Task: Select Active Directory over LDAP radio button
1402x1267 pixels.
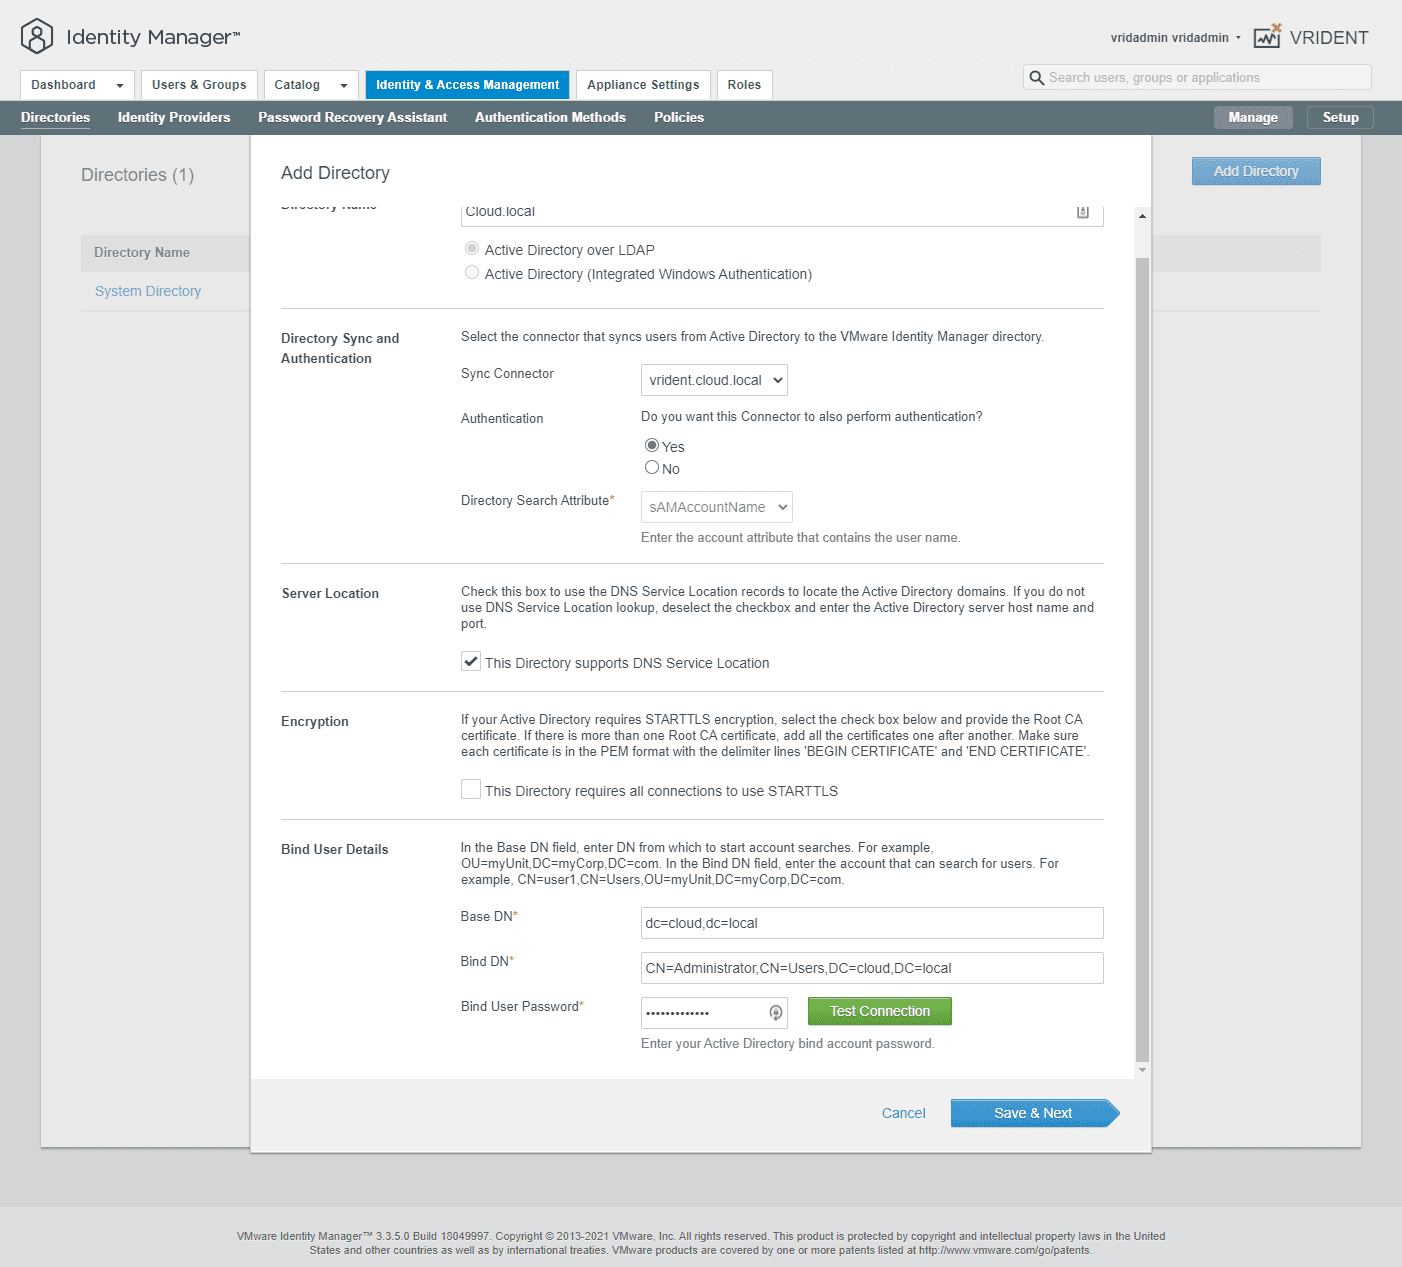Action: (472, 248)
